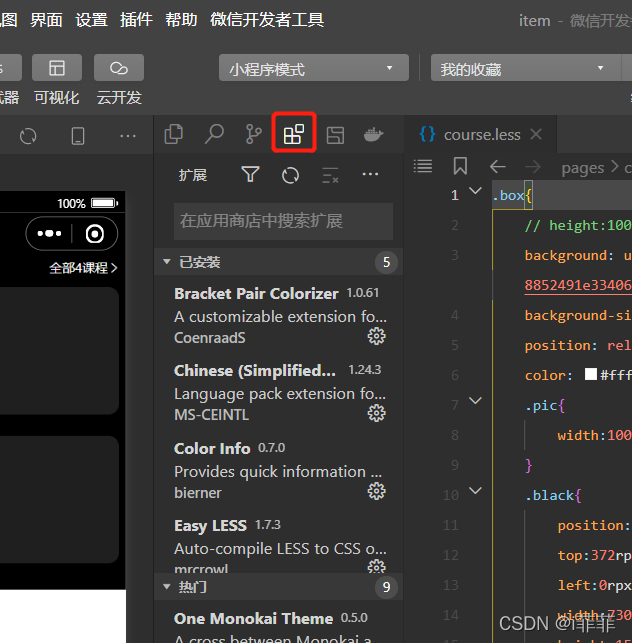The width and height of the screenshot is (632, 643).
Task: Filter extensions with funnel icon
Action: (x=250, y=175)
